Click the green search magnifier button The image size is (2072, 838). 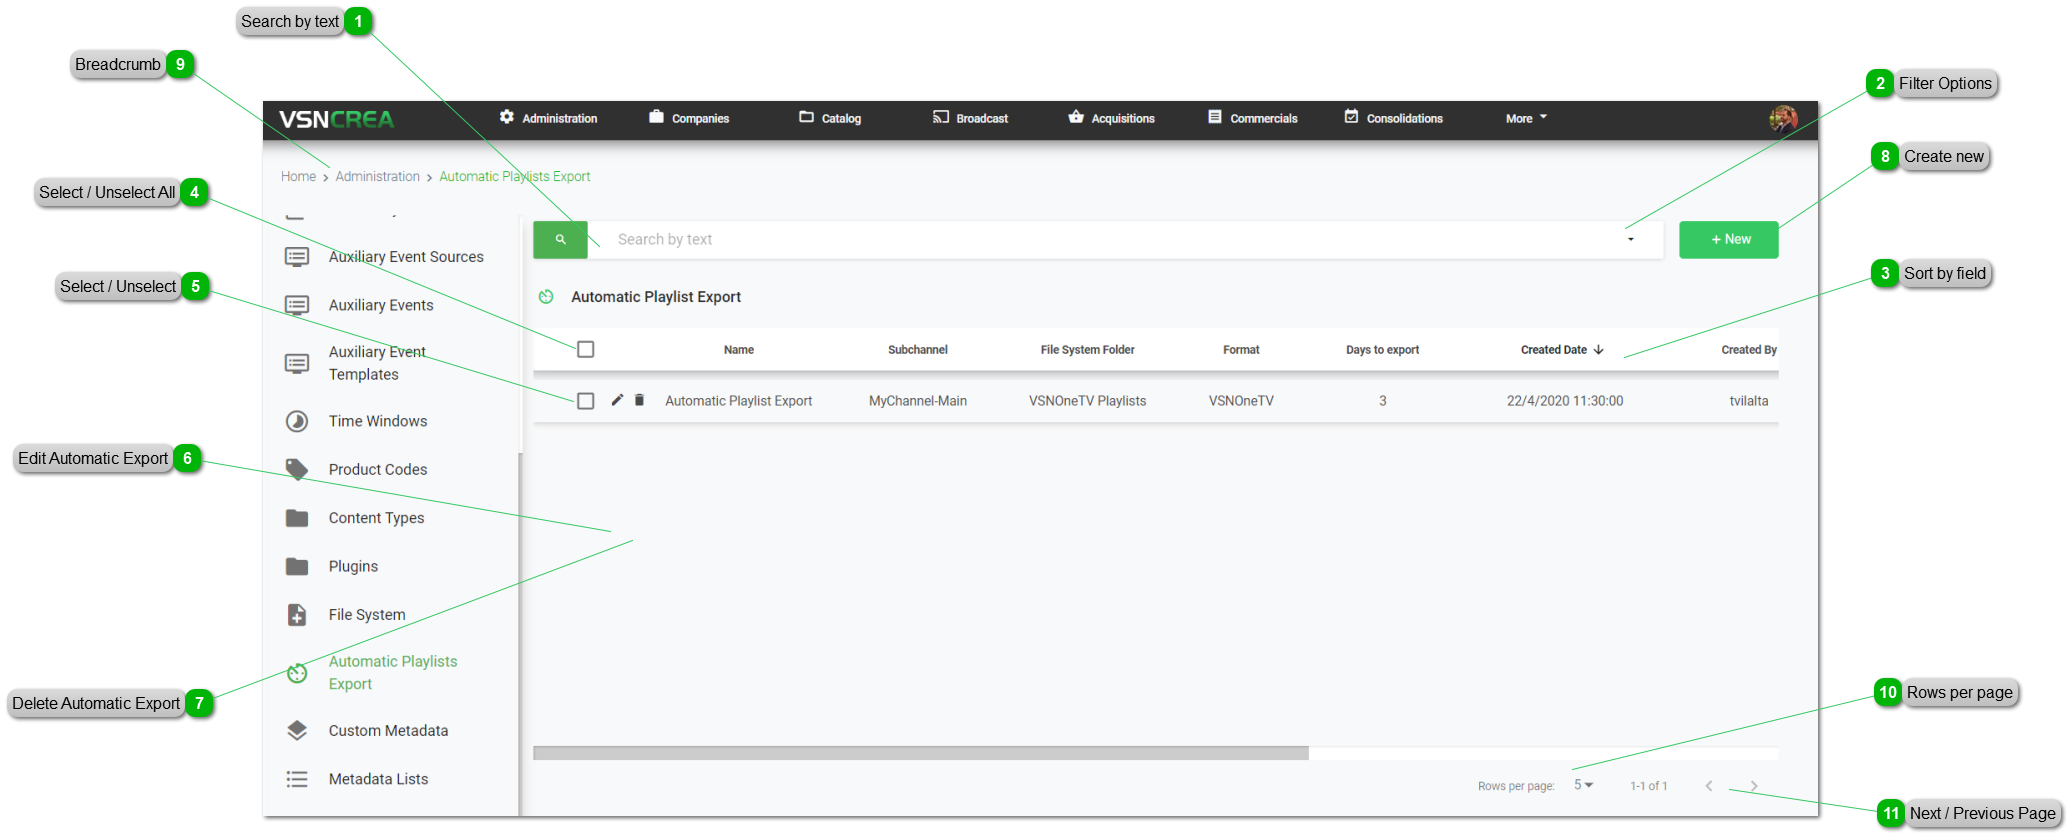pos(560,240)
